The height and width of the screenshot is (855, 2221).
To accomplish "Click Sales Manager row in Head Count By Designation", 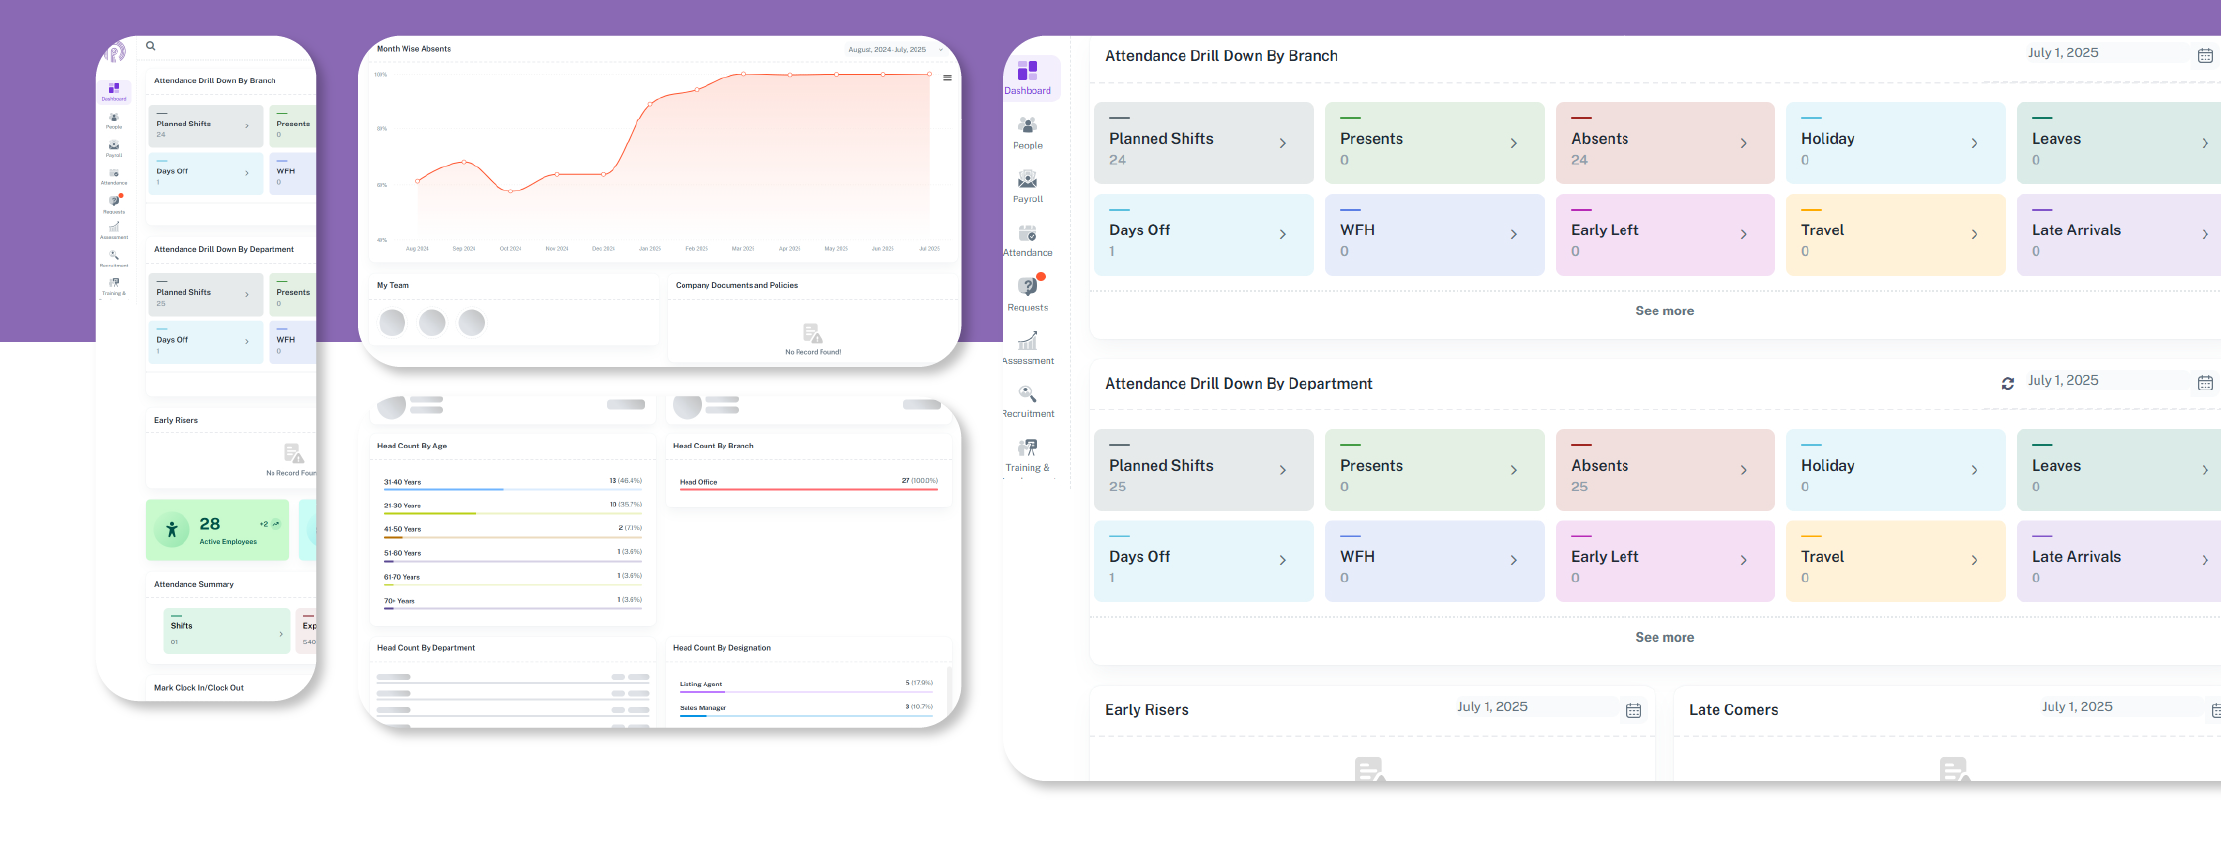I will point(806,710).
